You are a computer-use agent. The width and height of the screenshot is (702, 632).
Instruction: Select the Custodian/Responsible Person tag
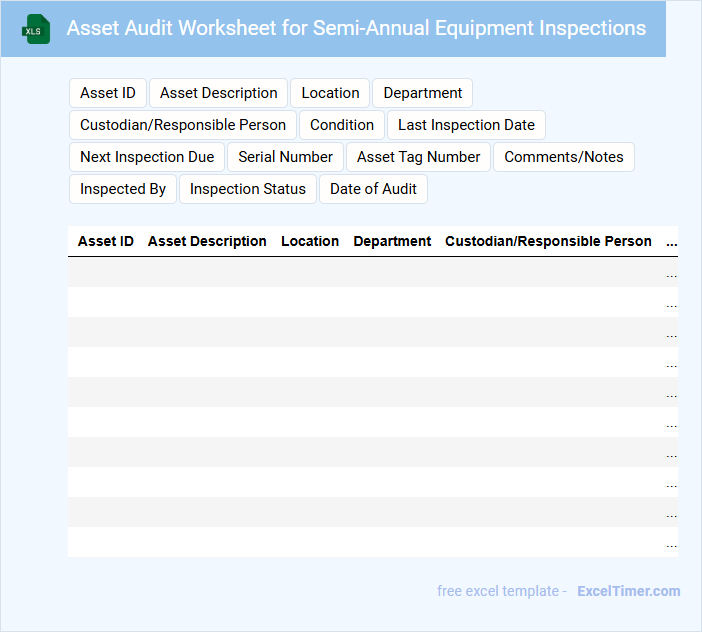pos(183,125)
